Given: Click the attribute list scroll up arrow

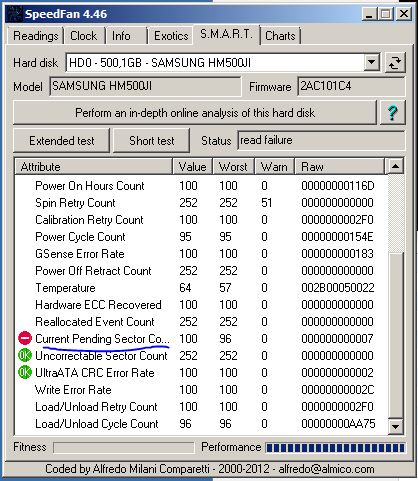Looking at the screenshot, I should [x=395, y=166].
